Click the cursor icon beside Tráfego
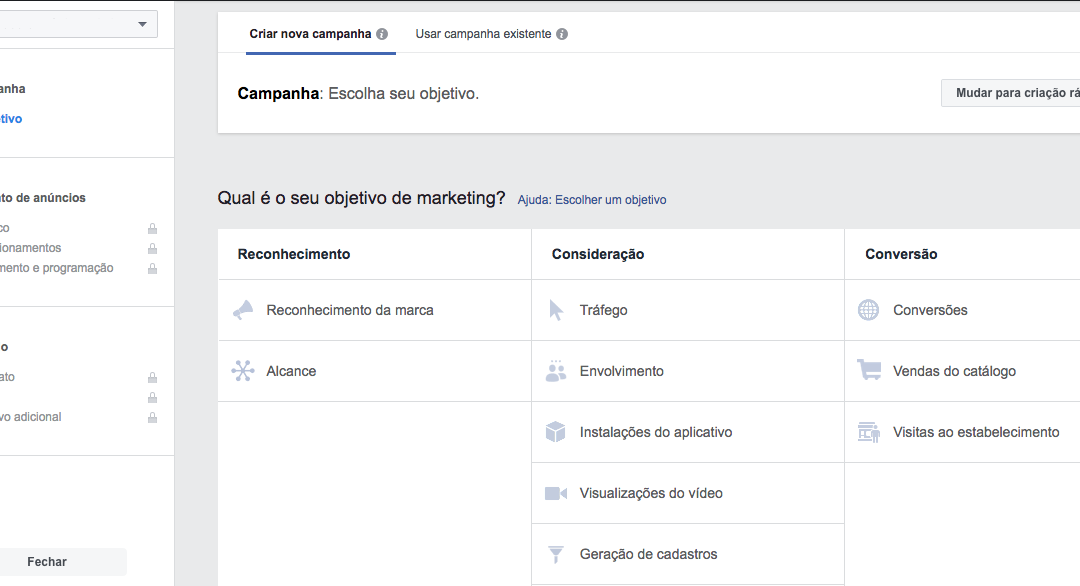The height and width of the screenshot is (586, 1080). coord(556,311)
